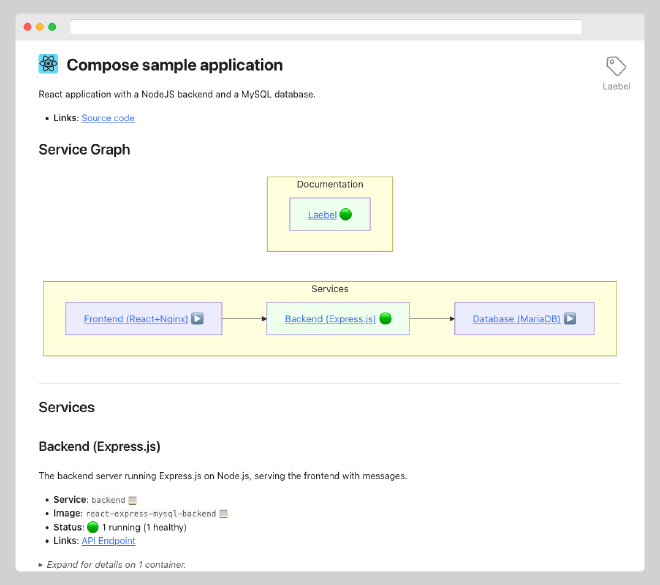Click the text '1 running (1 healthy)'
660x585 pixels.
pos(144,527)
